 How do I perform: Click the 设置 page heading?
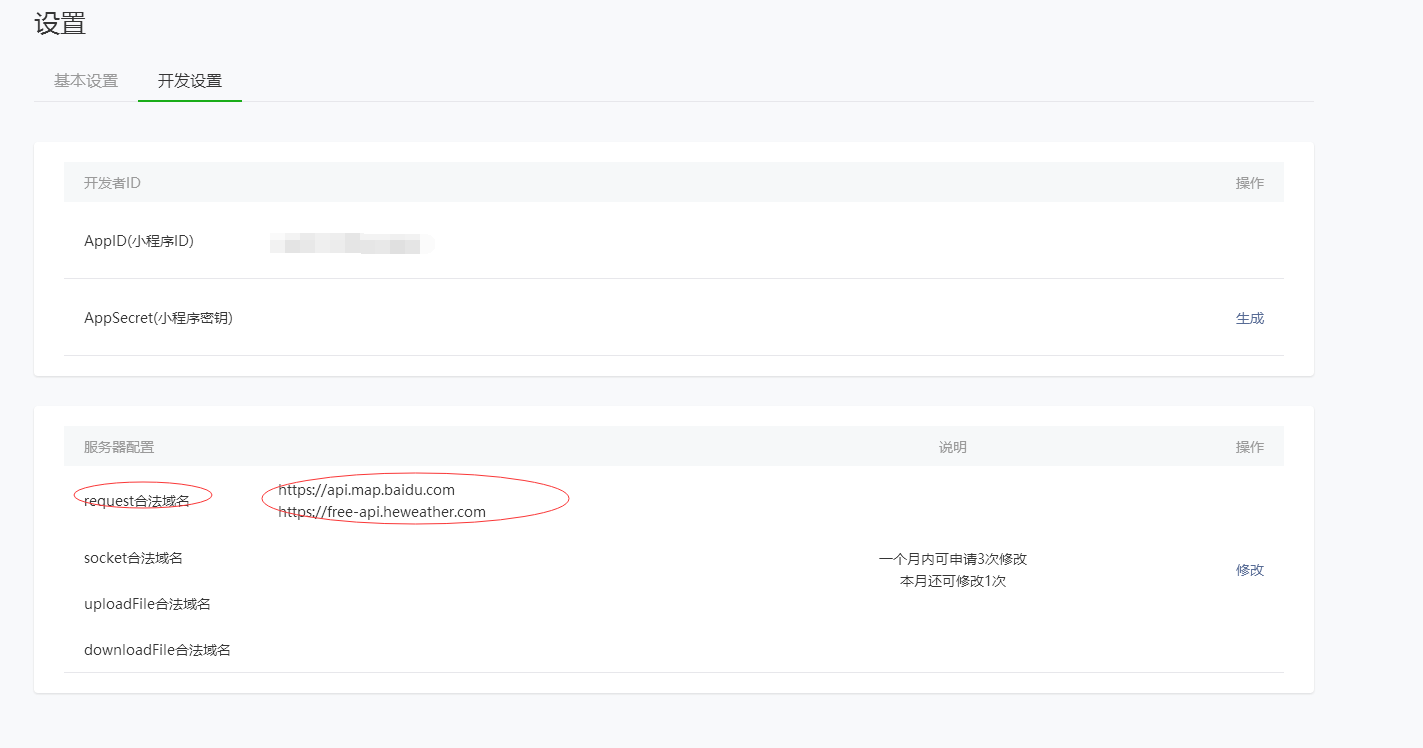point(60,24)
